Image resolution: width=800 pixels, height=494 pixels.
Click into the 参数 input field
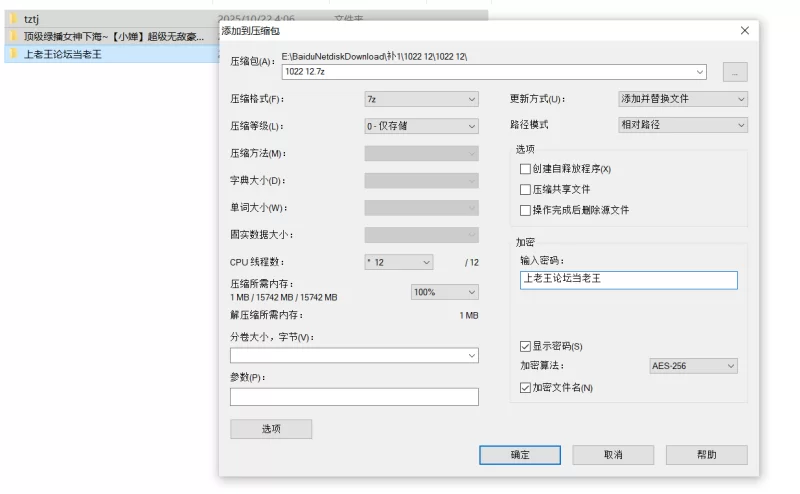click(x=354, y=397)
